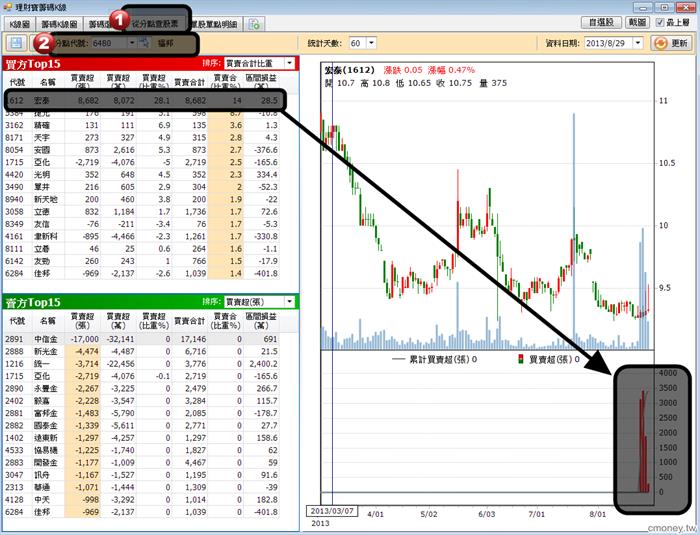The image size is (700, 535).
Task: Click the 宏泰(1612) chart title
Action: tap(350, 70)
